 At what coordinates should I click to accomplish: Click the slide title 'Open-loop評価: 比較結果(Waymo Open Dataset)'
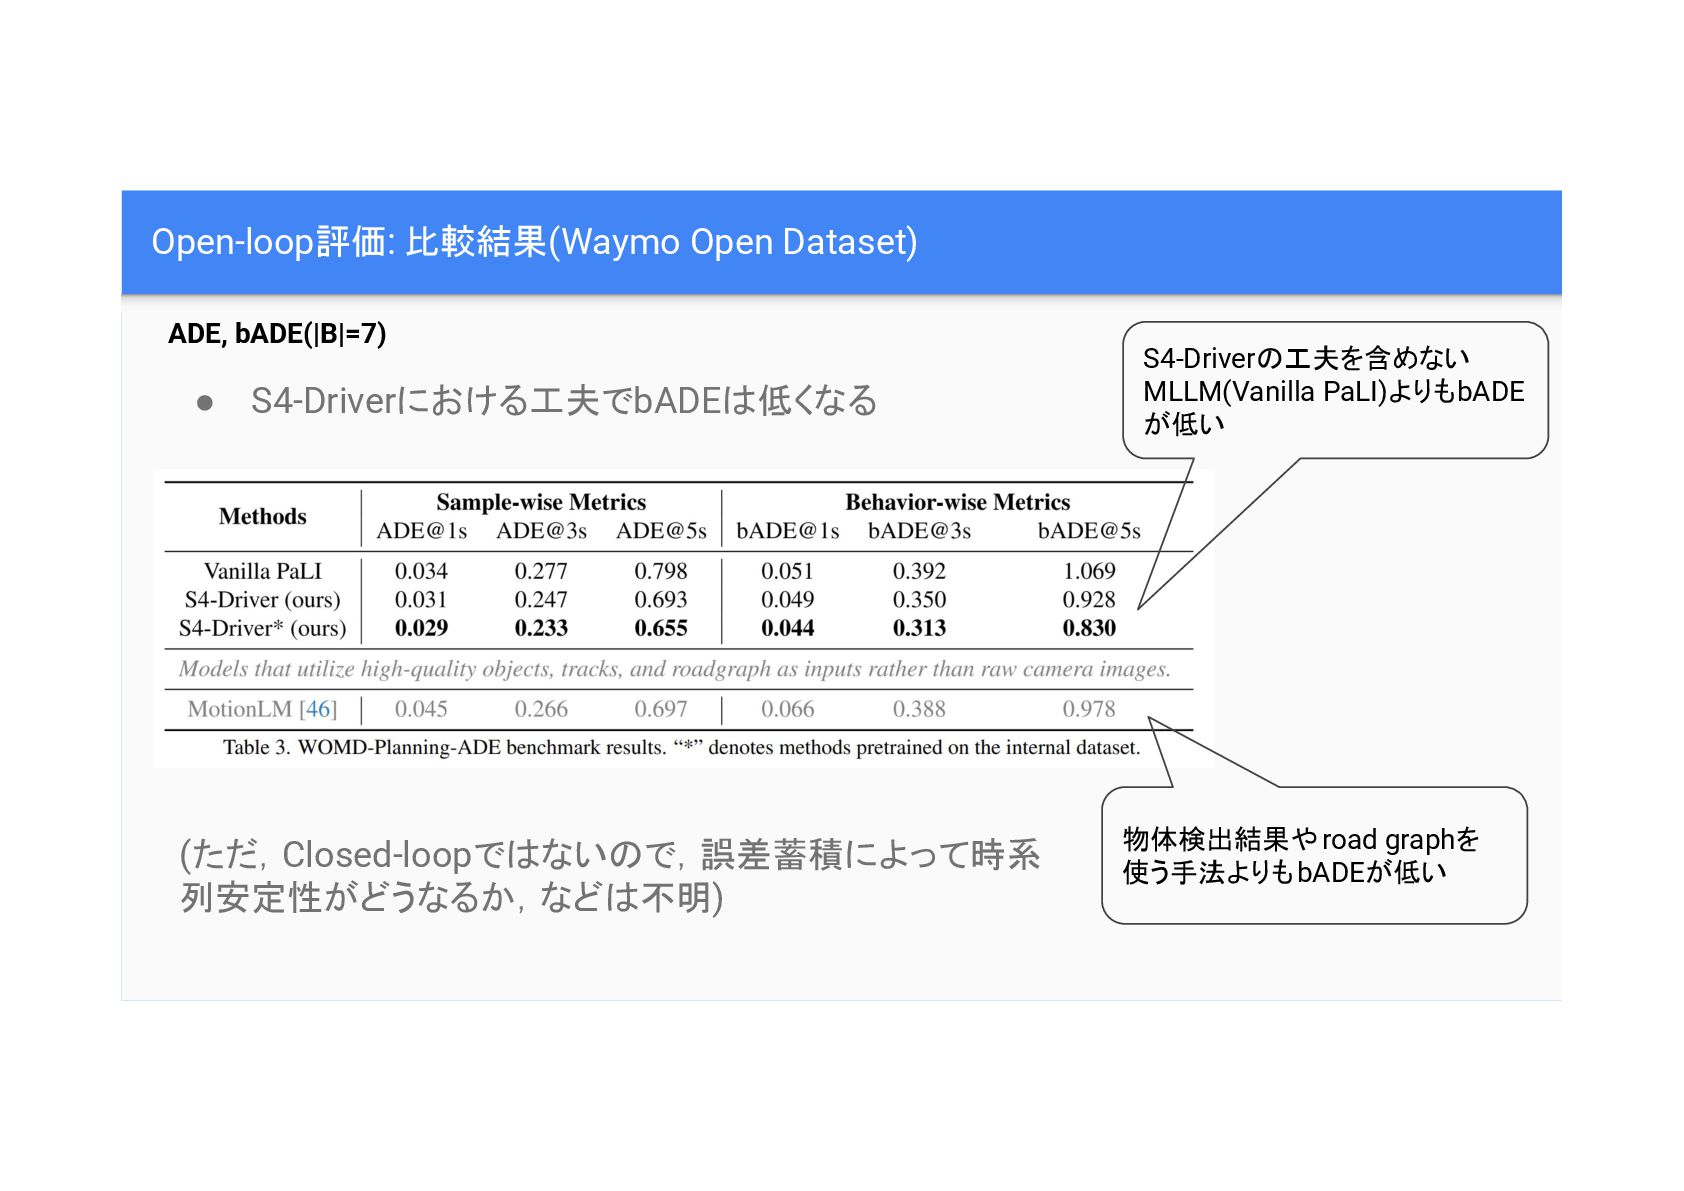point(534,242)
